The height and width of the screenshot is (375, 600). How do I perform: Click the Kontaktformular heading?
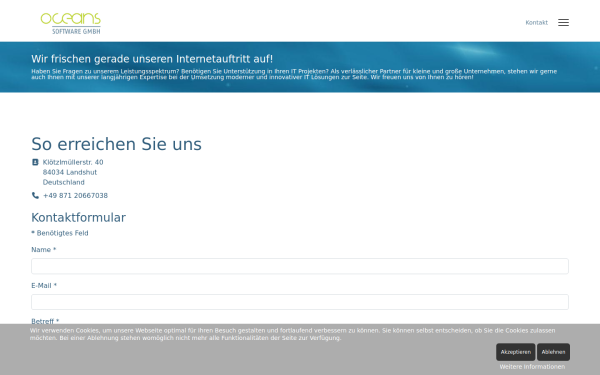(78, 217)
